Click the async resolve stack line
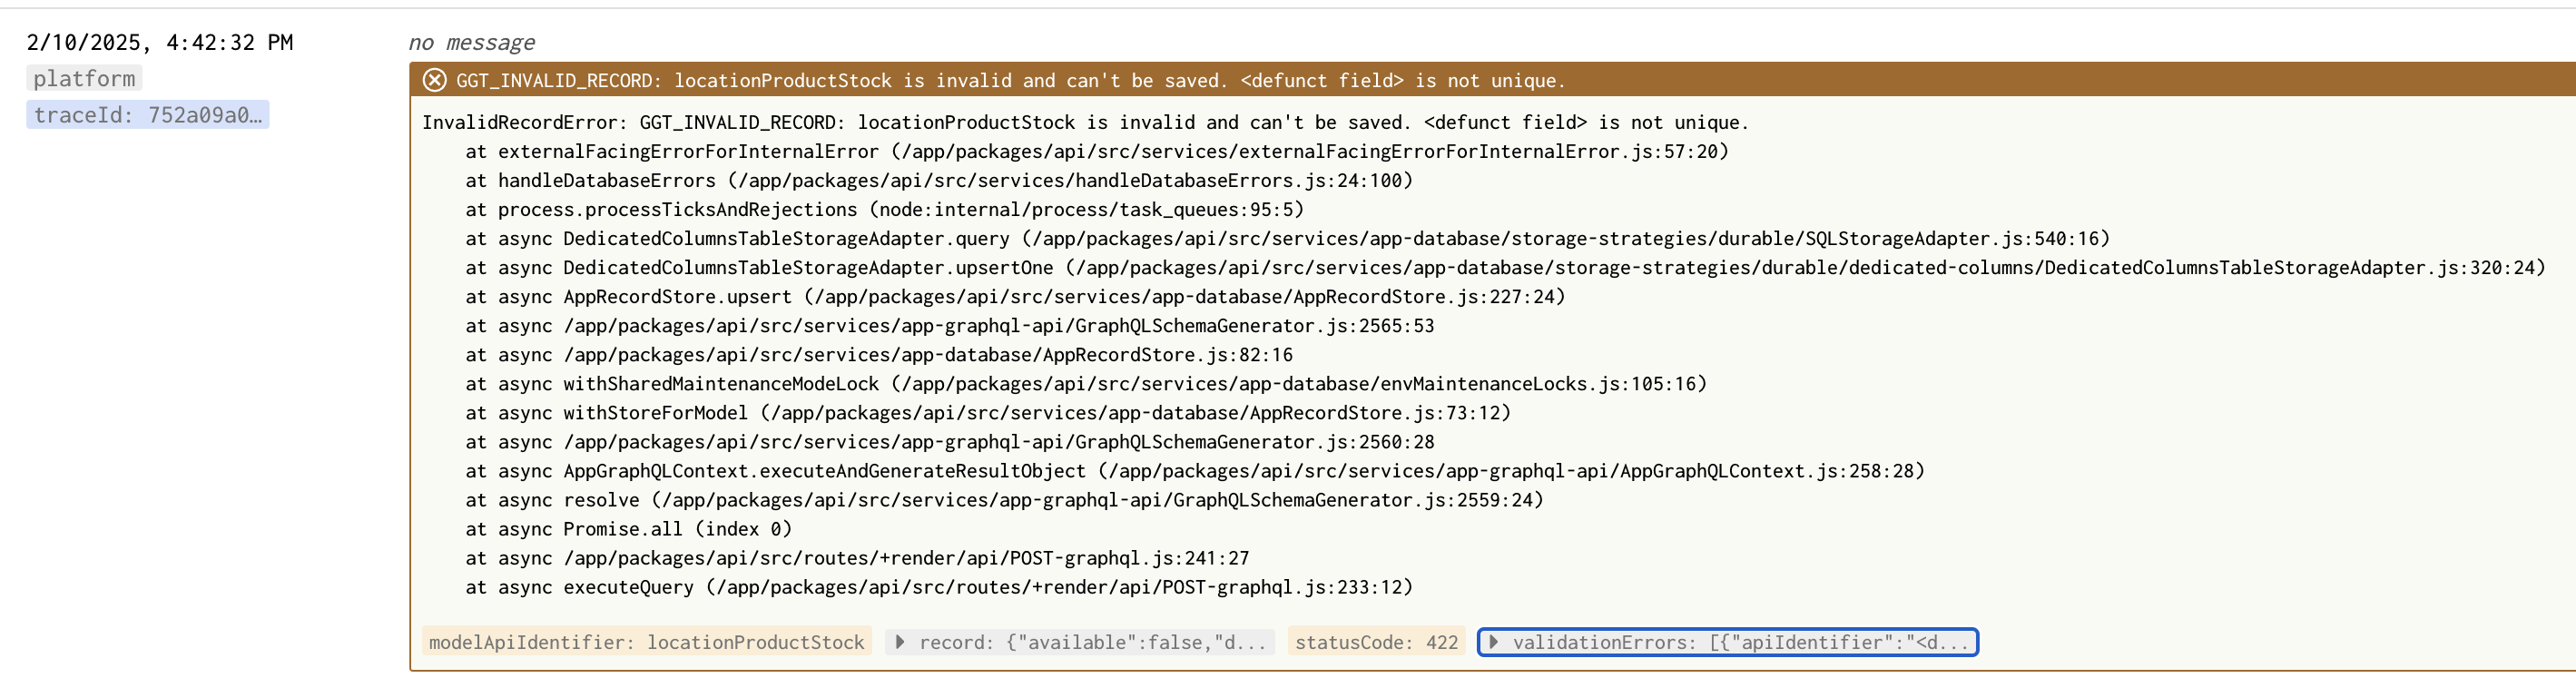The image size is (2576, 688). click(x=1005, y=499)
